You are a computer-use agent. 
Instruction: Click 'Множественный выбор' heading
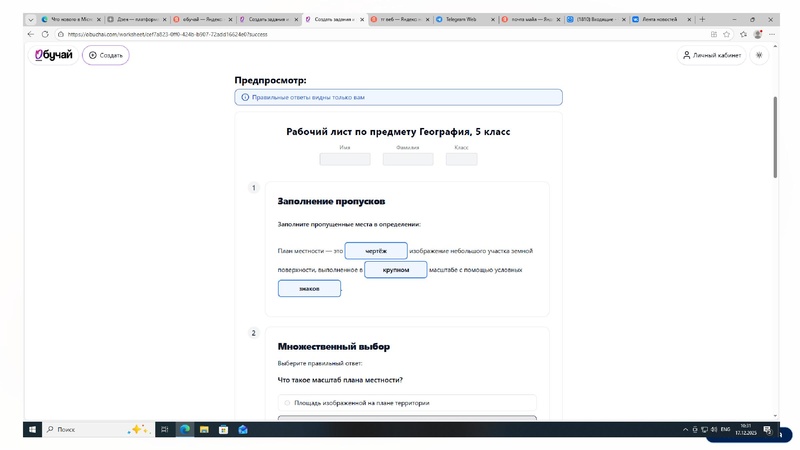tap(334, 347)
